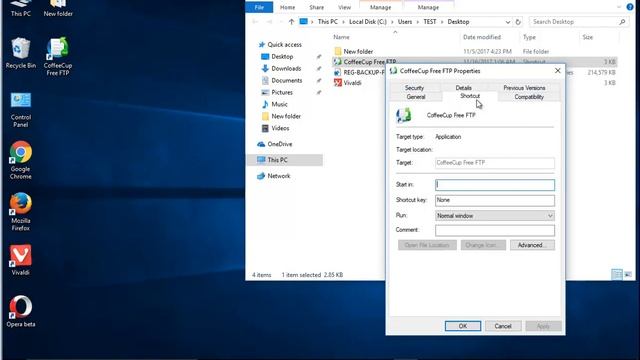Screen dimensions: 640x360
Task: Select the CoffeeCup Free FTP desktop shortcut
Action: click(x=58, y=56)
